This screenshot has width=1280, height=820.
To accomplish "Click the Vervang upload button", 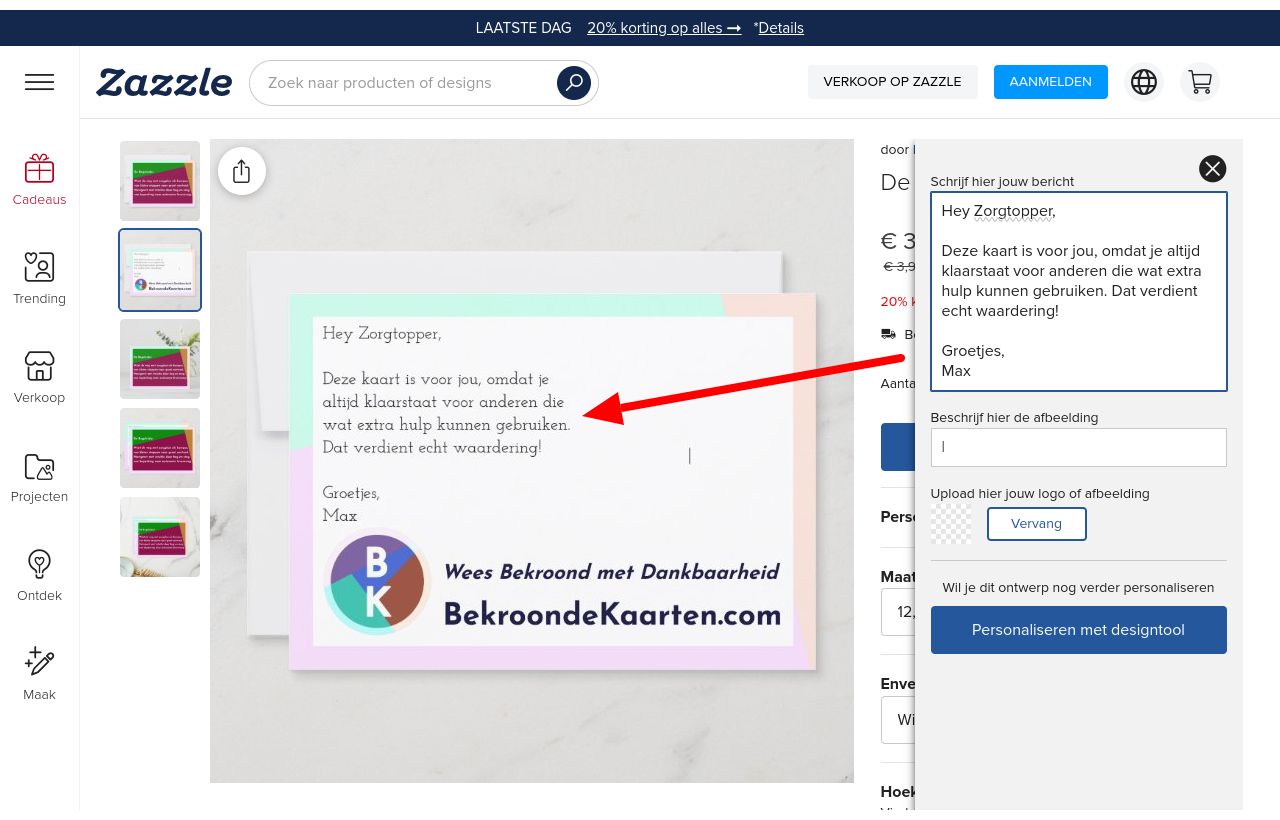I will (x=1036, y=524).
